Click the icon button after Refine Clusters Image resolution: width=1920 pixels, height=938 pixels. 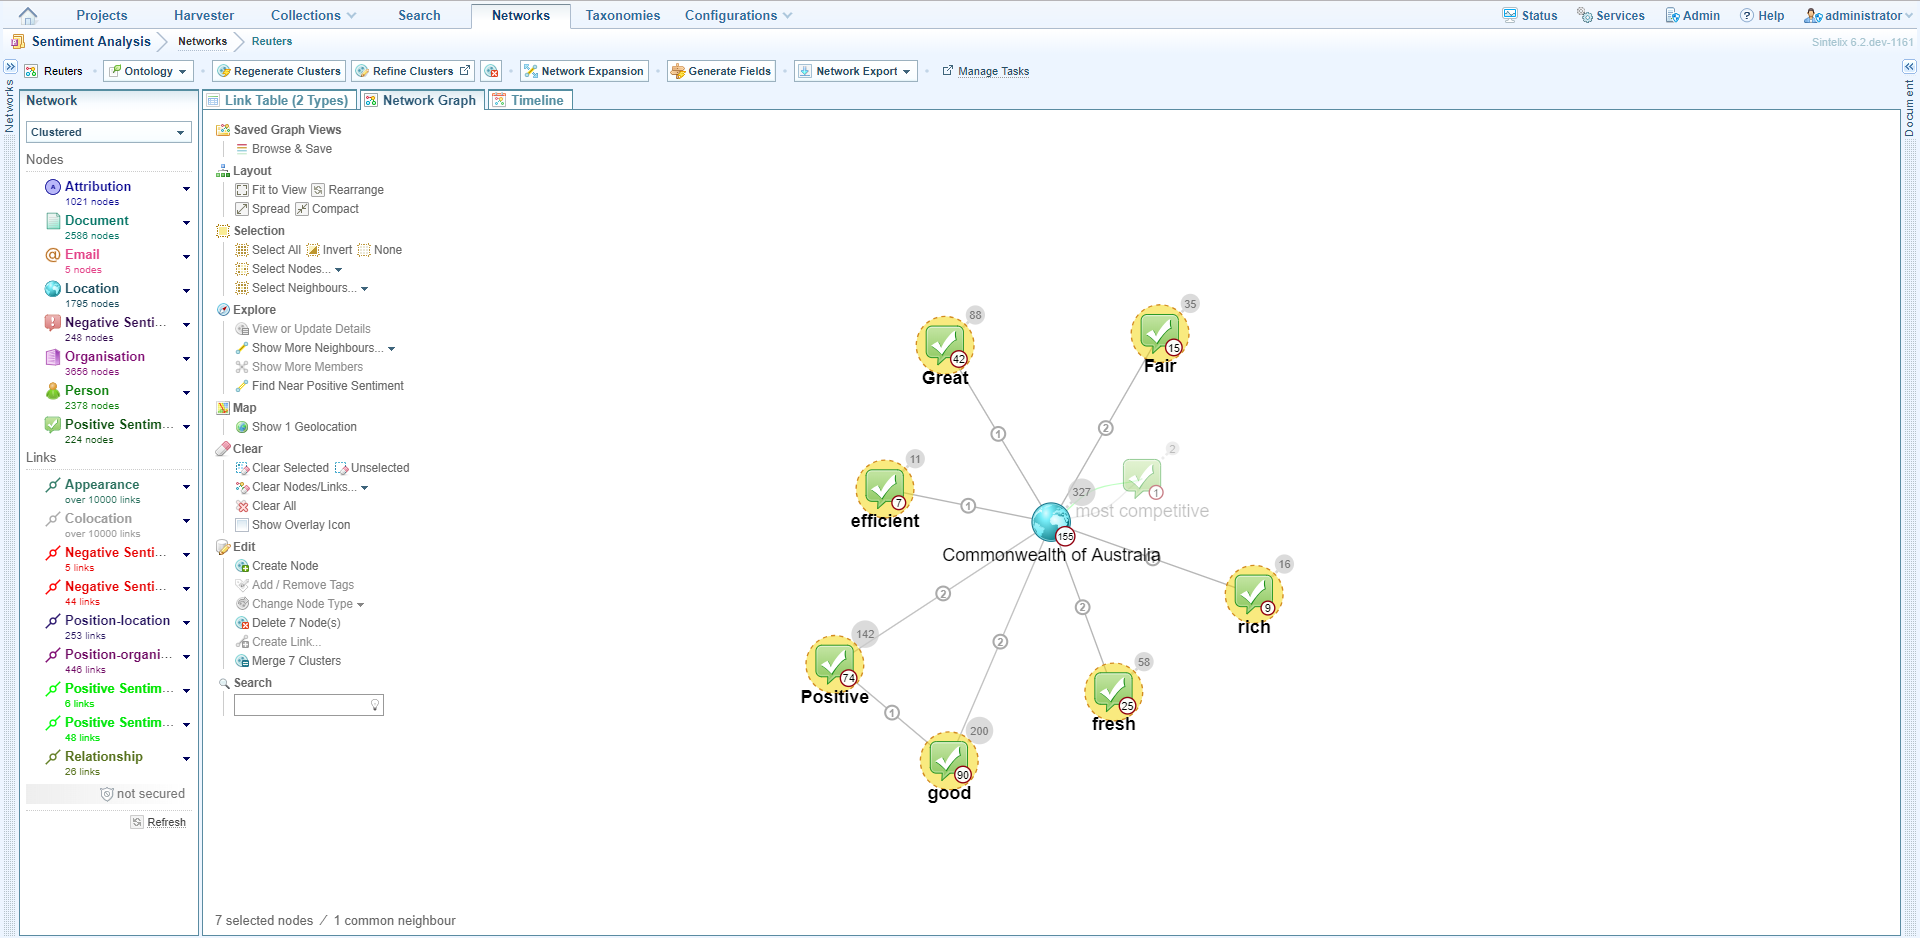coord(491,71)
